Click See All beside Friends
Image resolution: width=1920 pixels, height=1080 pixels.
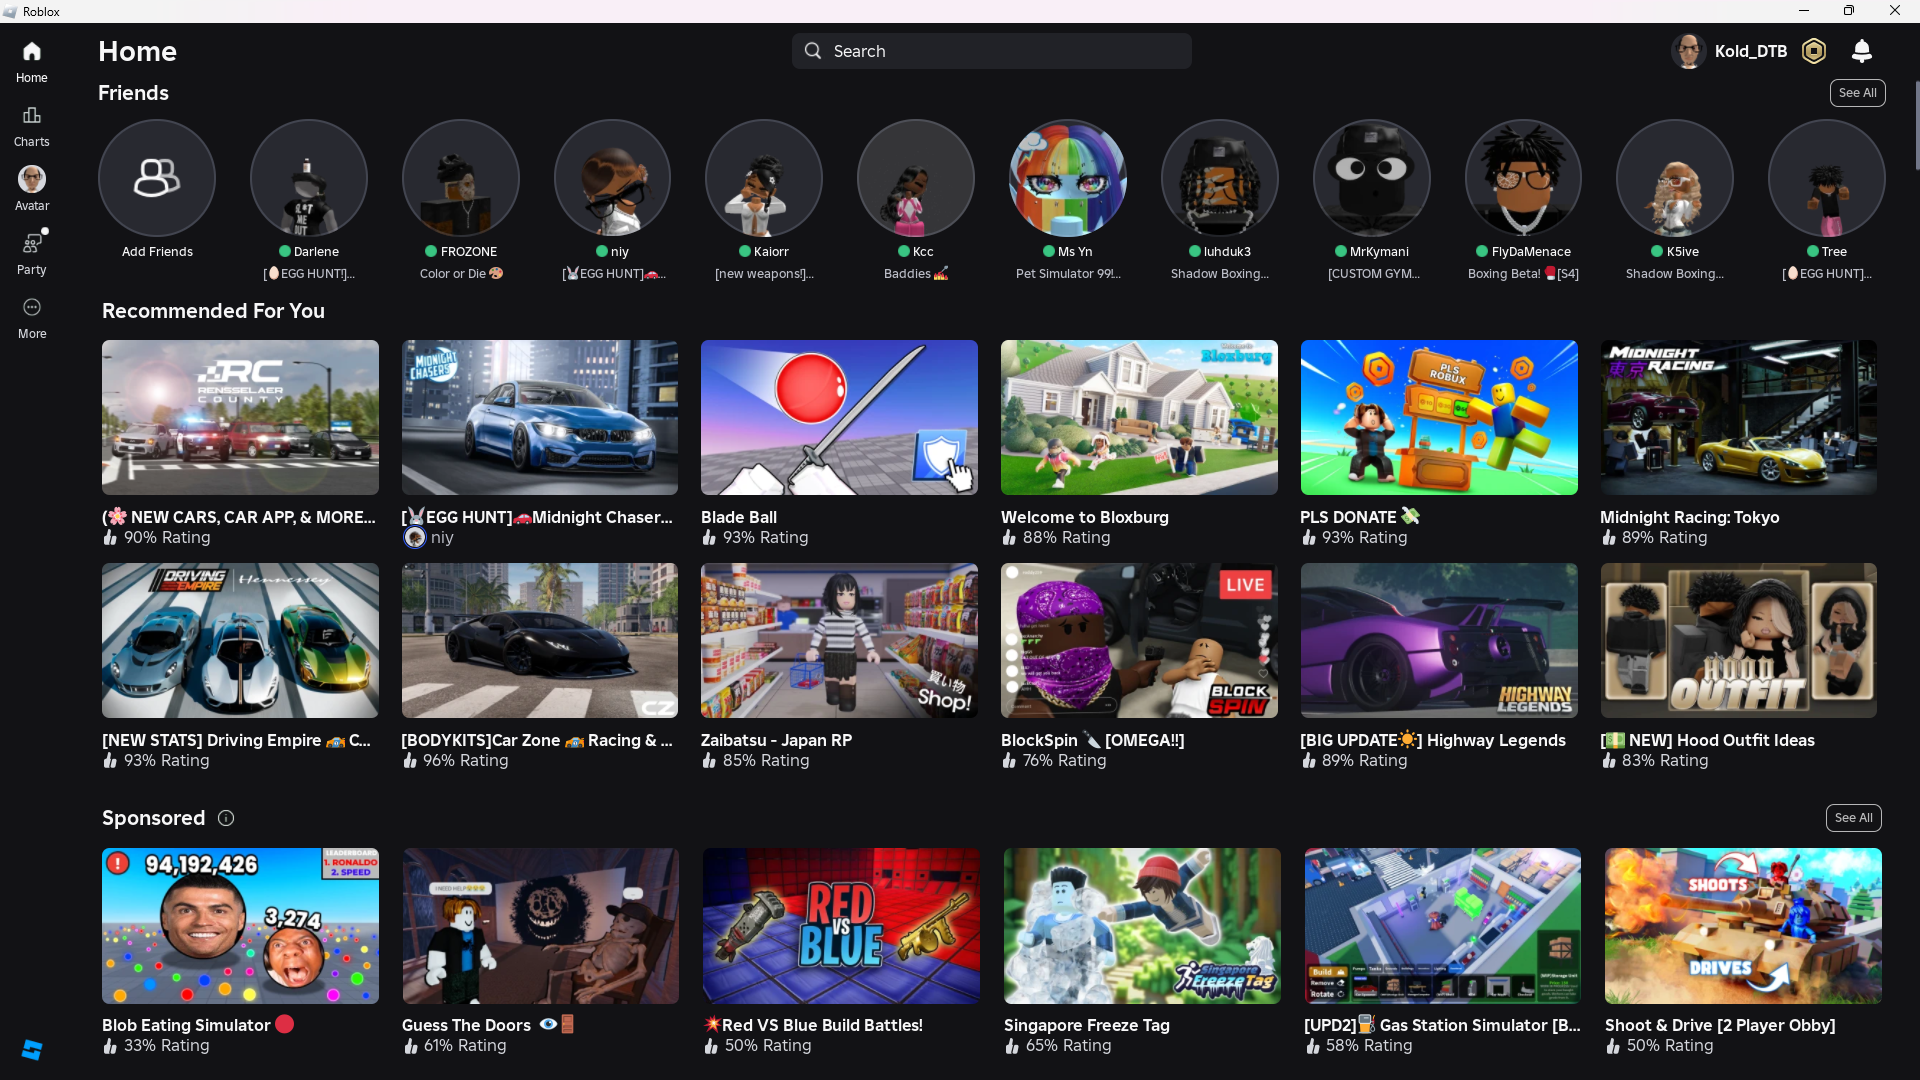(x=1857, y=93)
